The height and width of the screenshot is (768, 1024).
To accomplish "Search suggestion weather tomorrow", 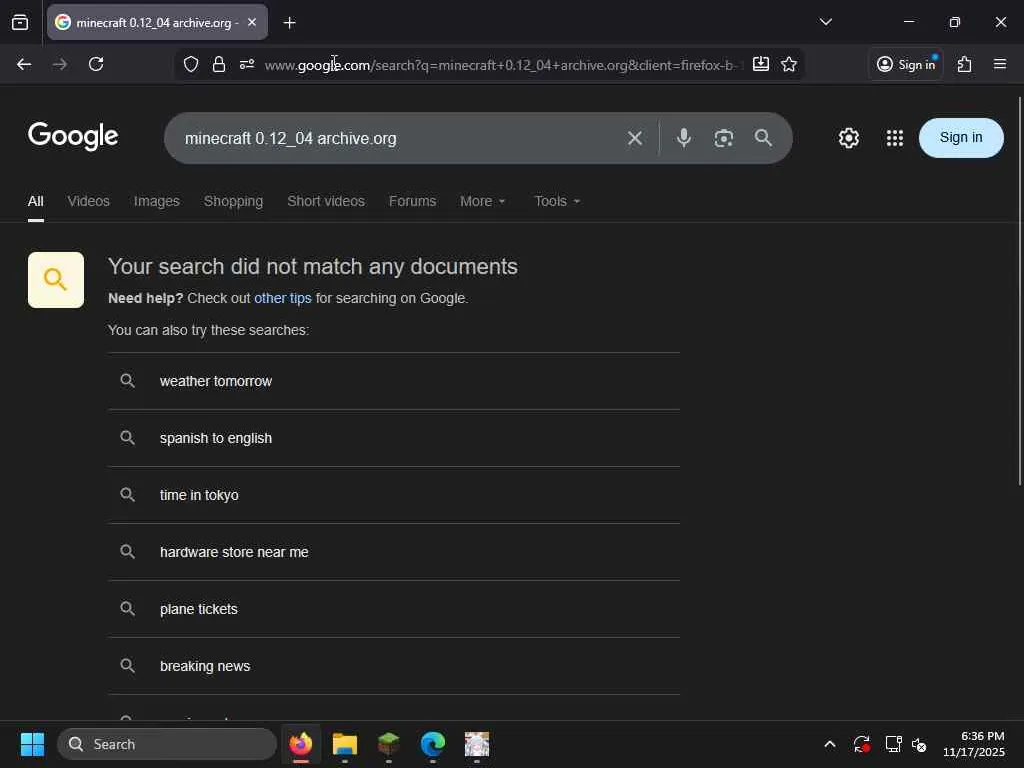I will click(394, 381).
